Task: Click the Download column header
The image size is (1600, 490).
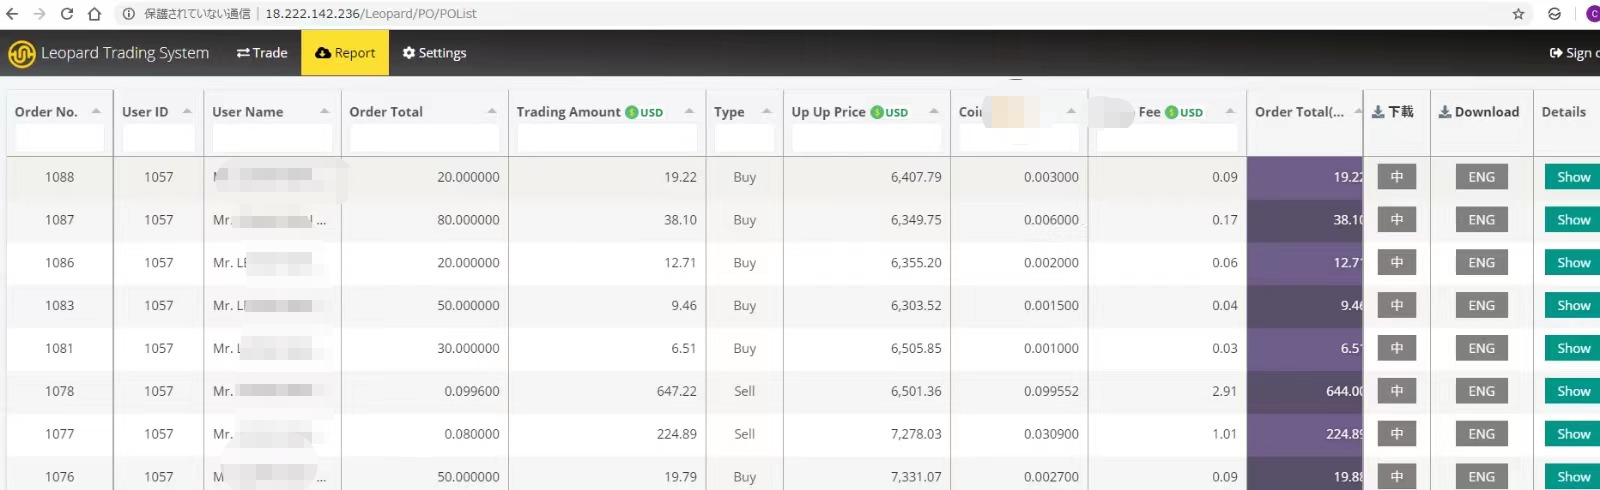Action: click(x=1479, y=112)
